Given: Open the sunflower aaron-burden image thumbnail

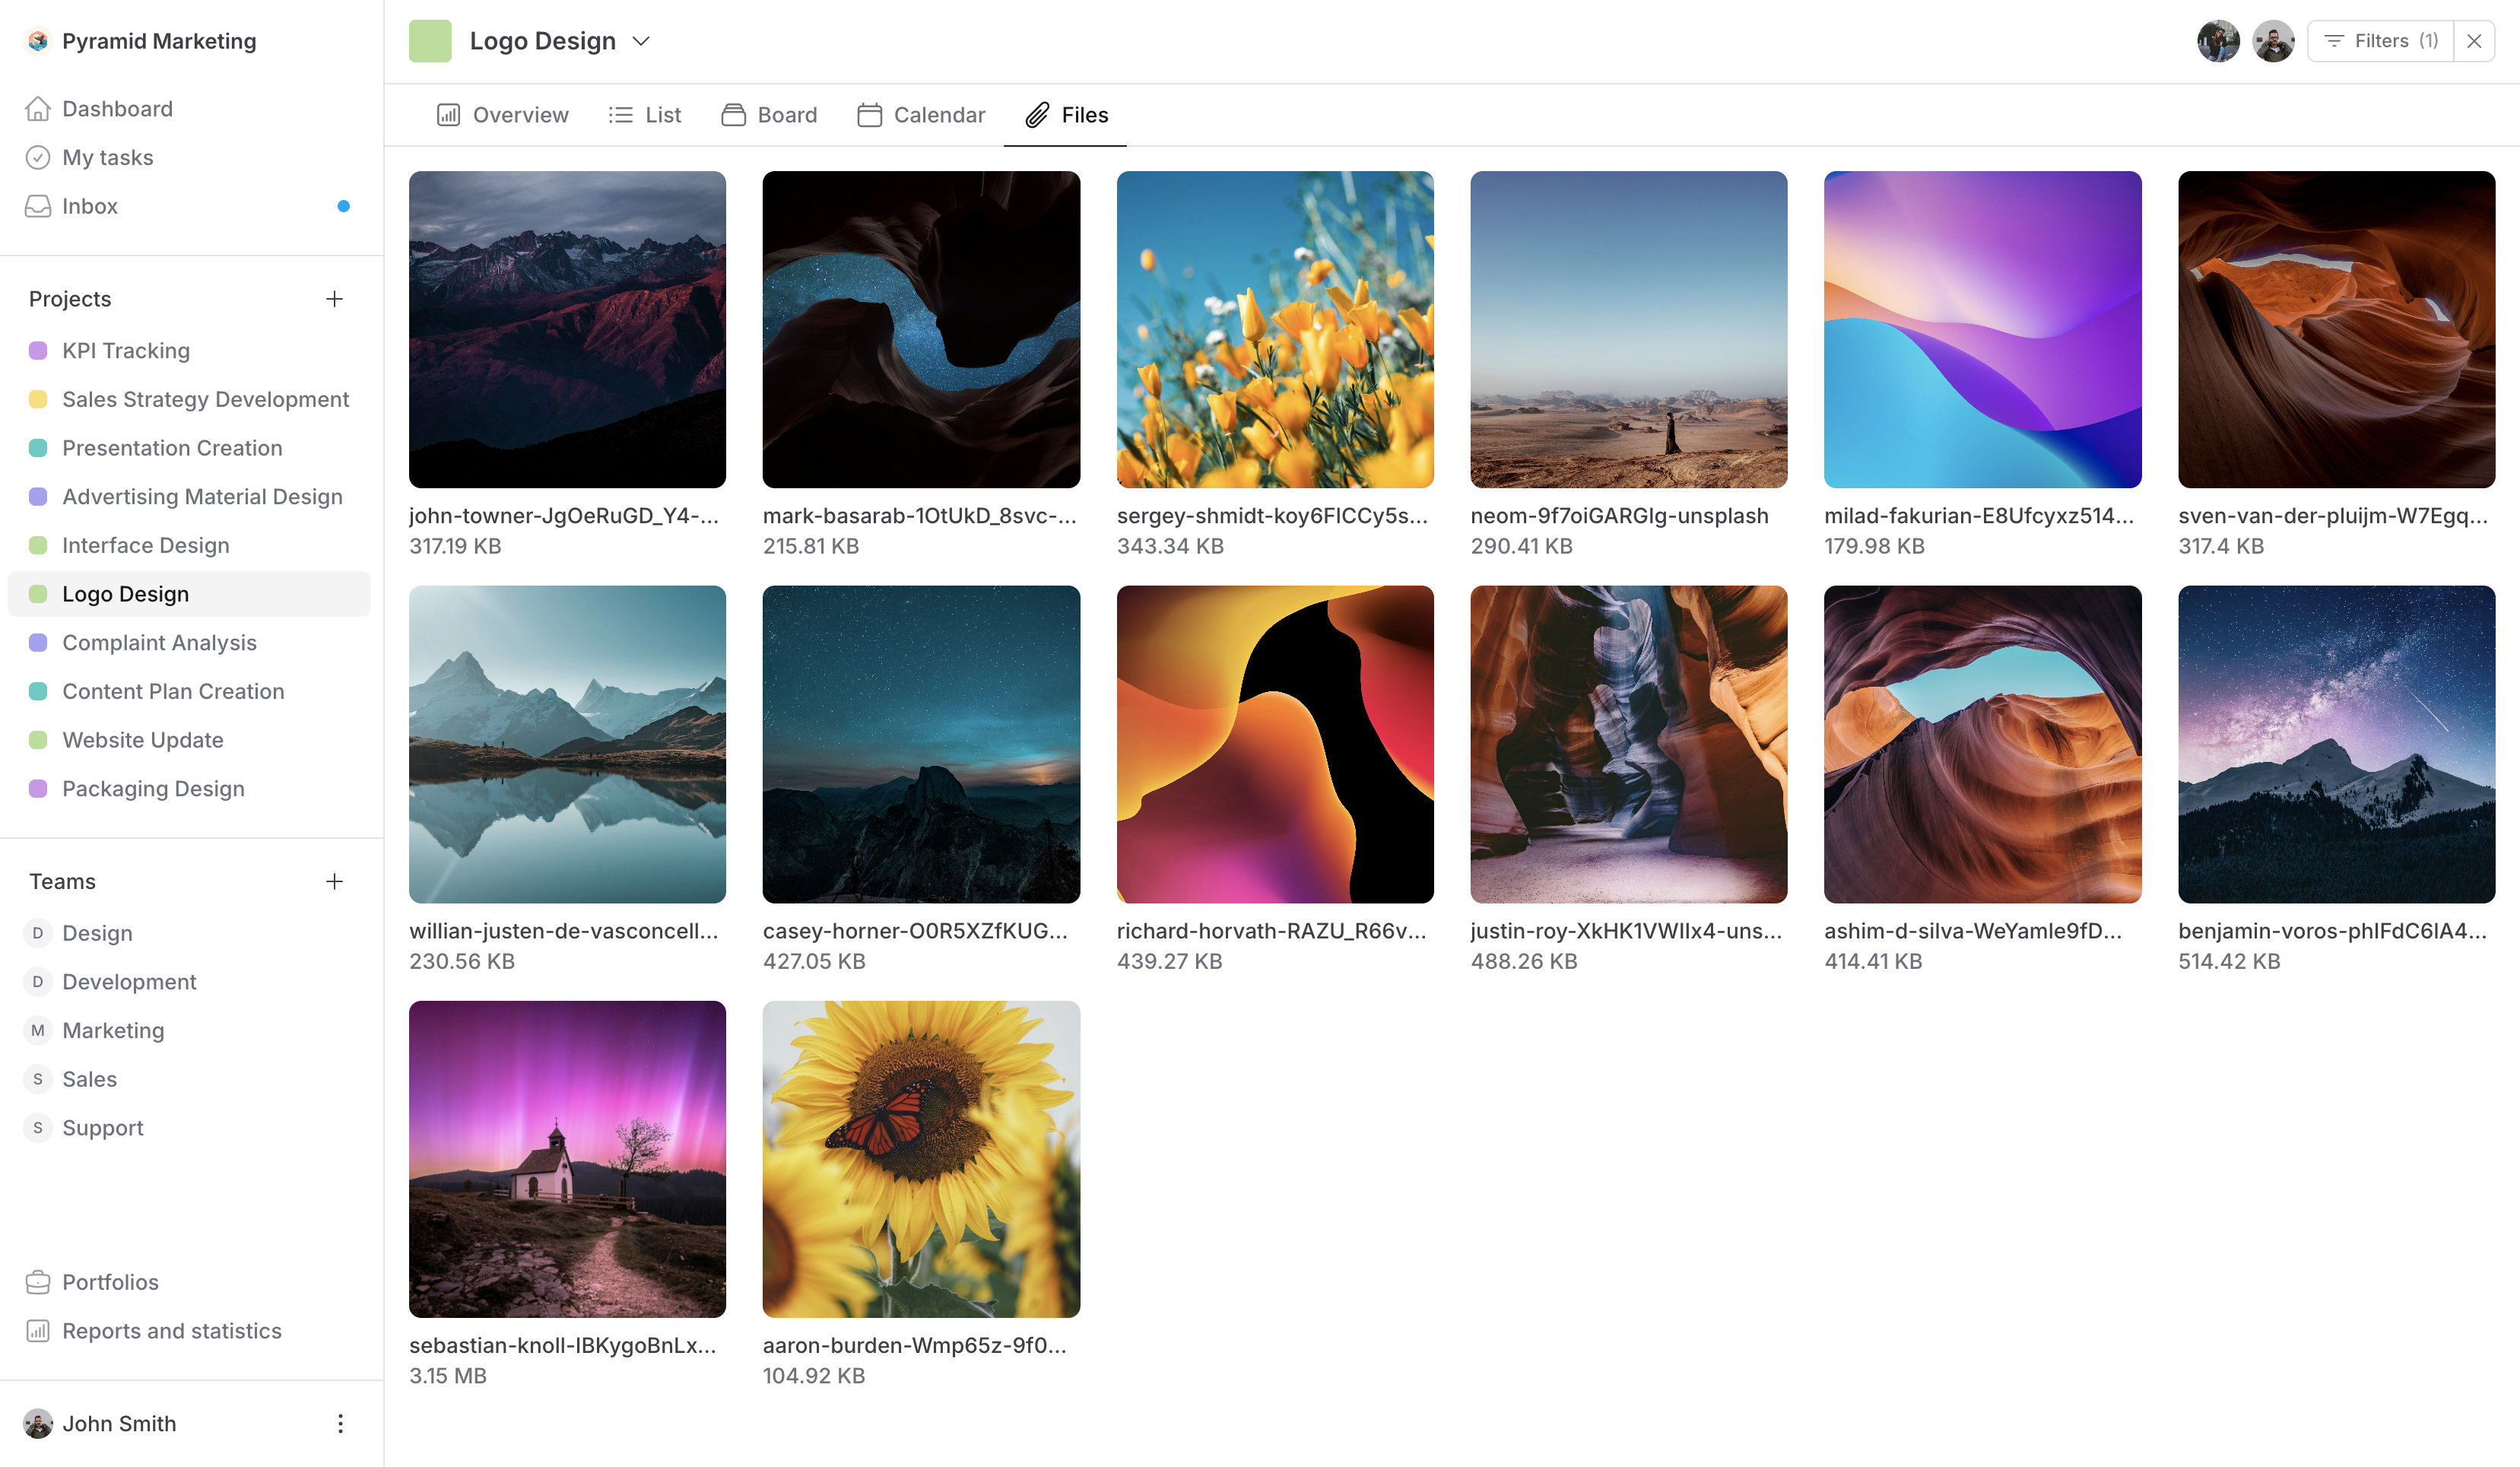Looking at the screenshot, I should click(921, 1159).
